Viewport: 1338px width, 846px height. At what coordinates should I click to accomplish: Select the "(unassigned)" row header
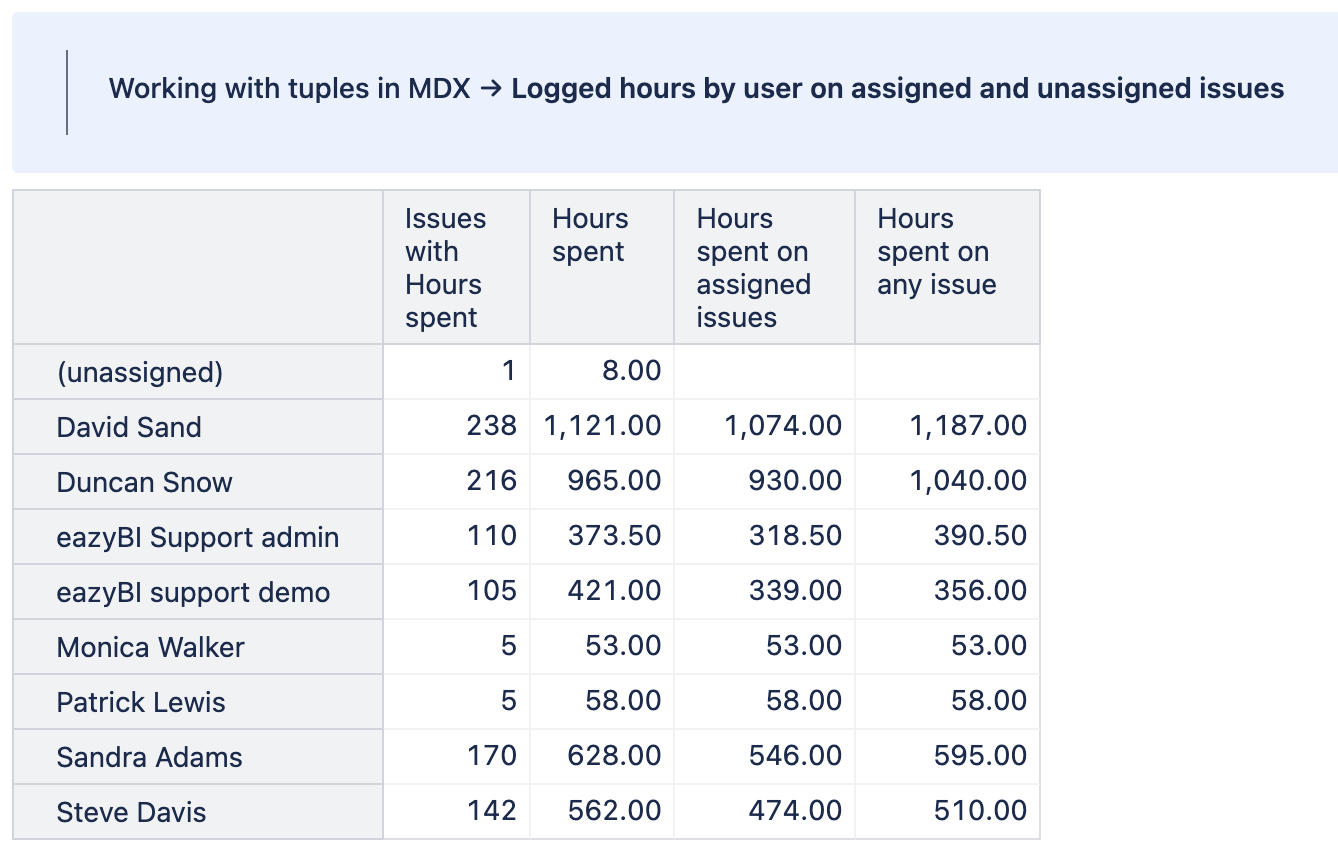[140, 373]
